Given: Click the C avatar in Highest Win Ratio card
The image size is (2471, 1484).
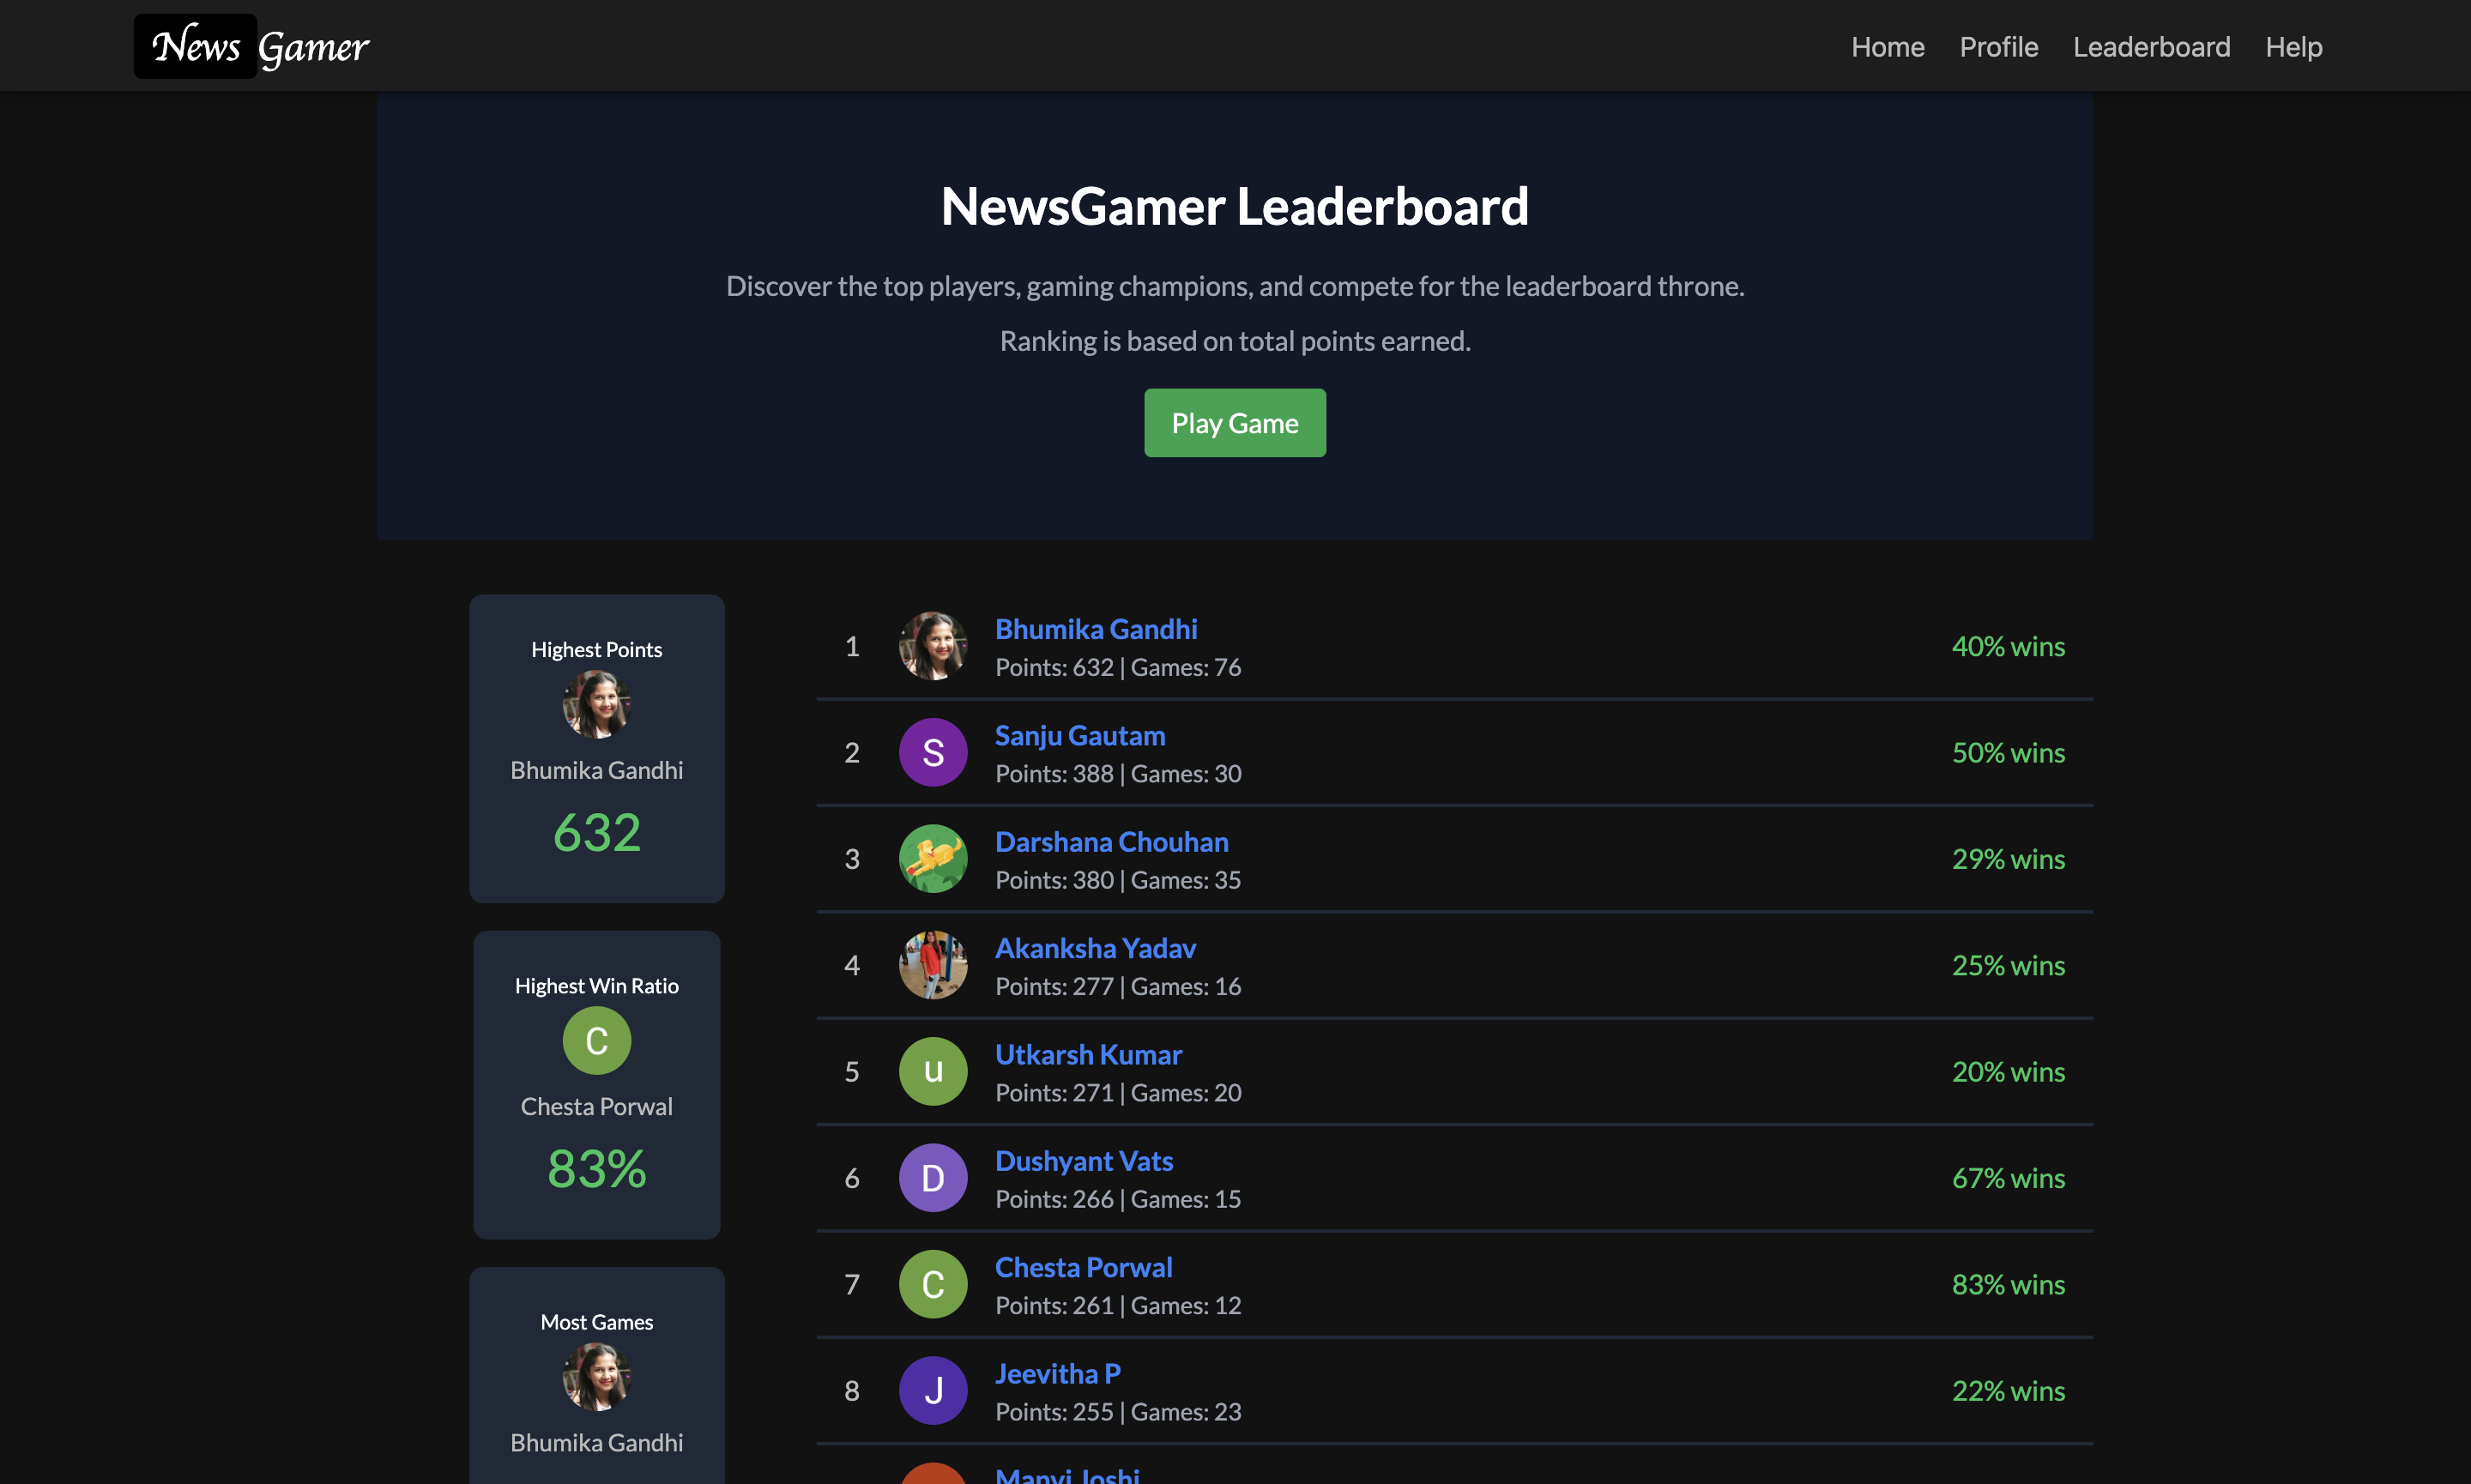Looking at the screenshot, I should pos(596,1040).
